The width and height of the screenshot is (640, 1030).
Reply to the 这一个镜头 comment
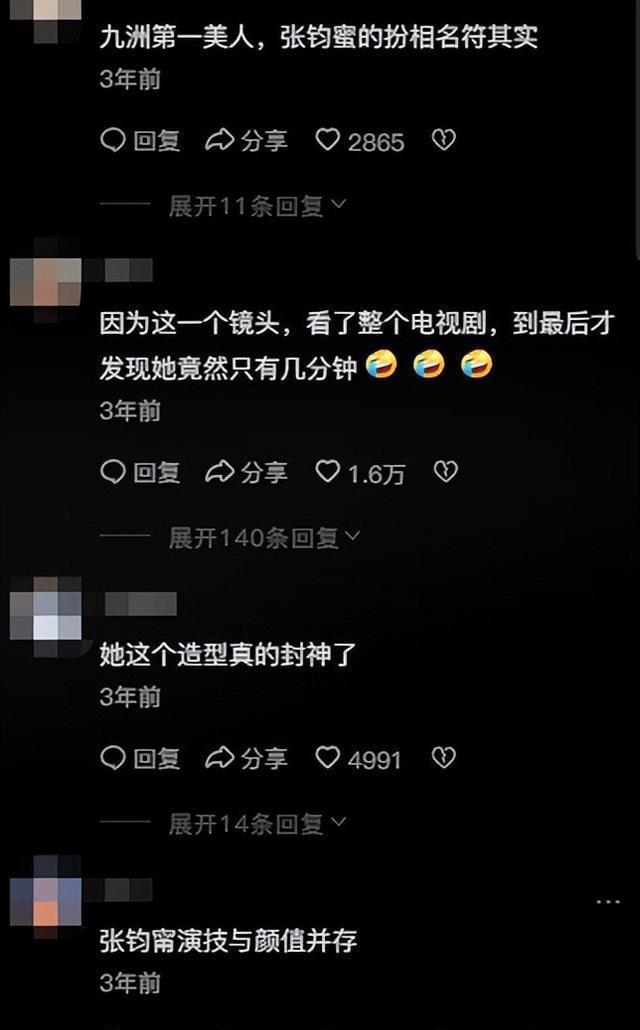[140, 472]
